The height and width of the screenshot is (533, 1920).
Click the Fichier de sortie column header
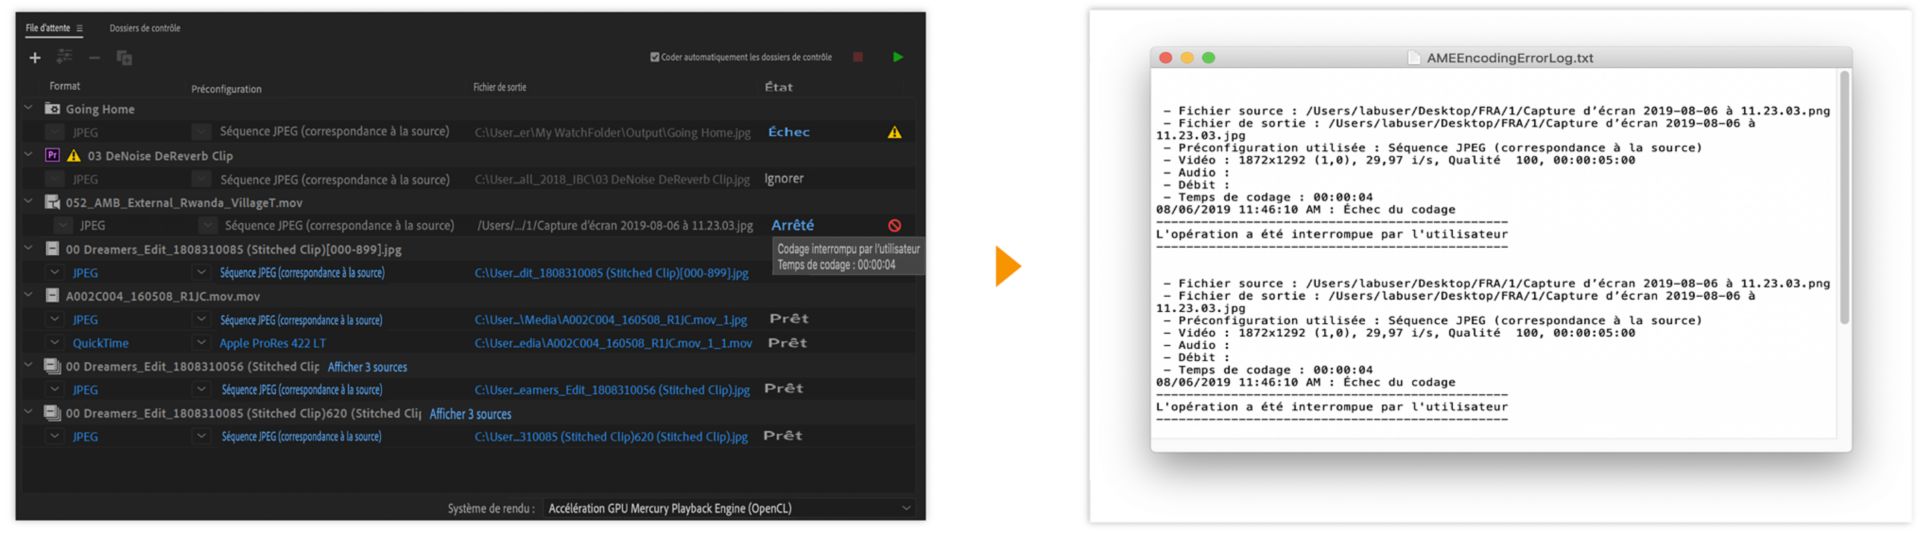tap(500, 87)
